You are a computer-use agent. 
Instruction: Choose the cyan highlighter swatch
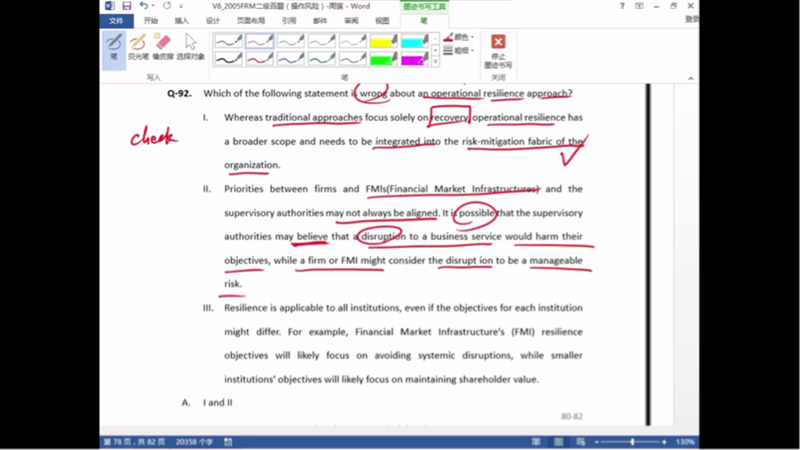415,41
